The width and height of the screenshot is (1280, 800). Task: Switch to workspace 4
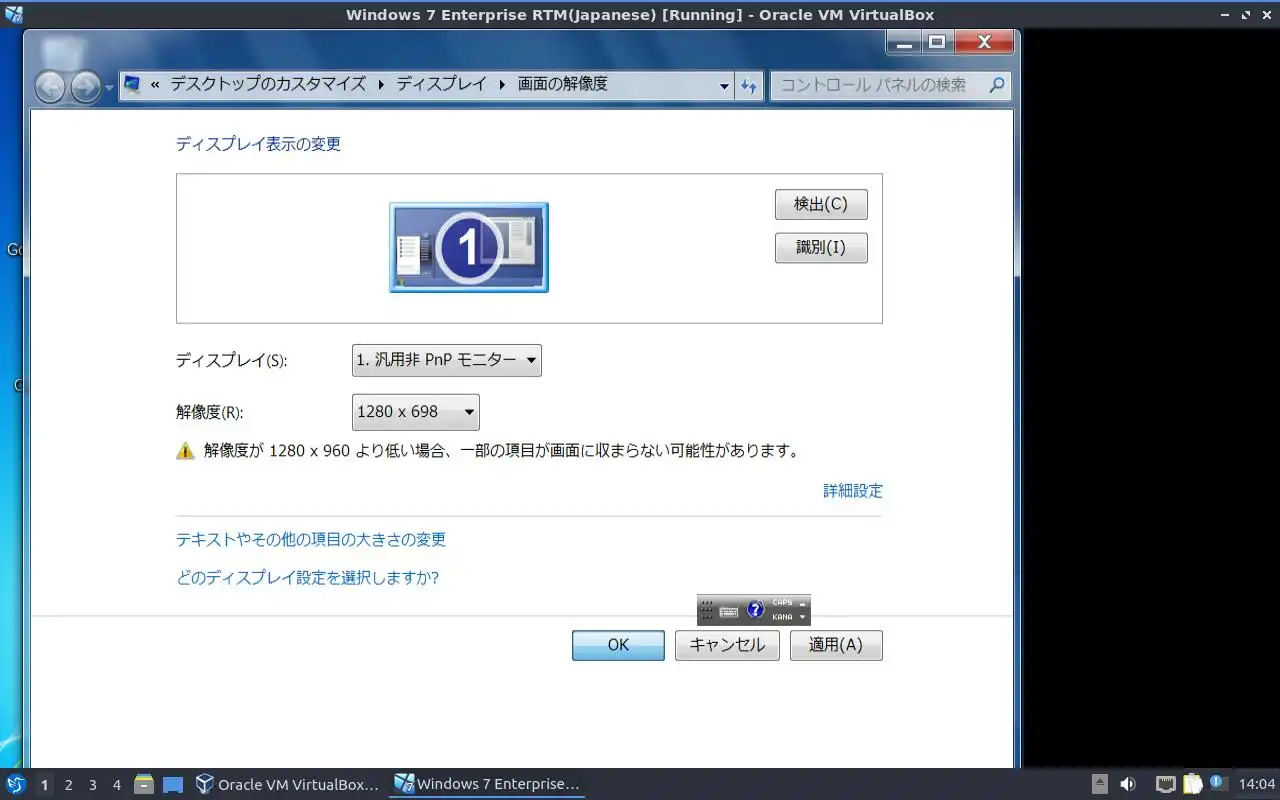(x=116, y=785)
